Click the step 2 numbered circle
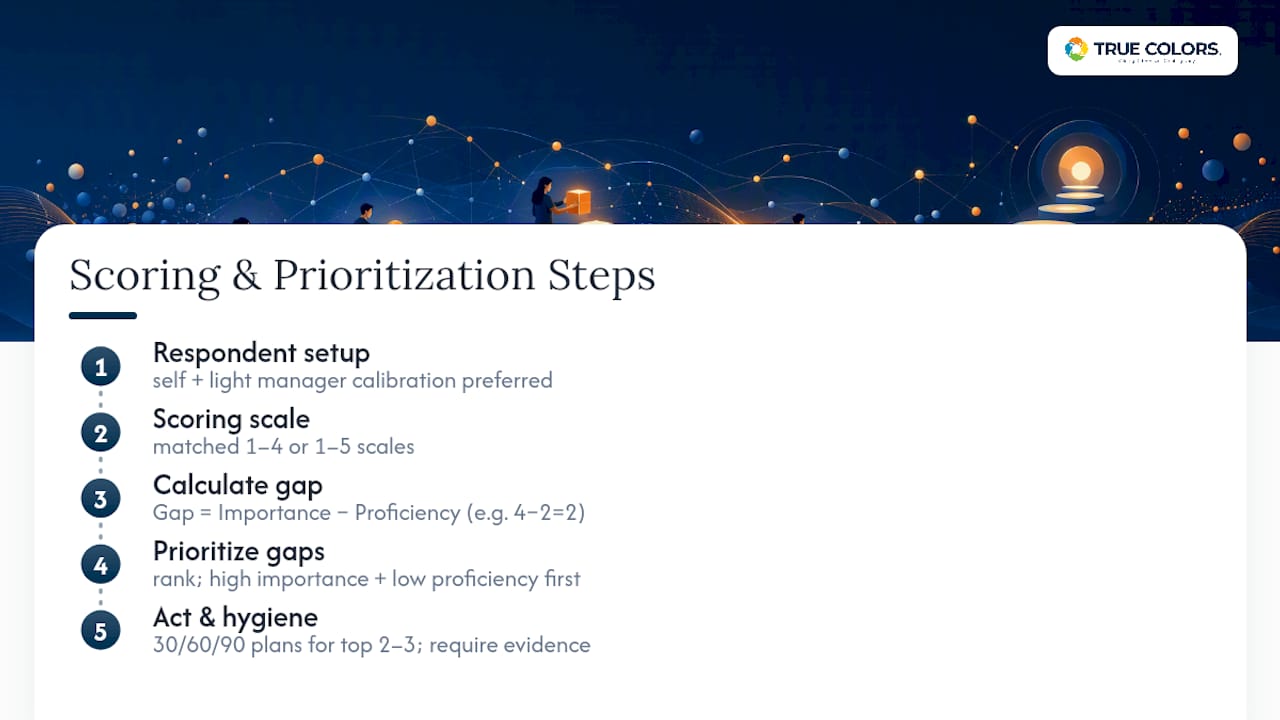 (101, 433)
